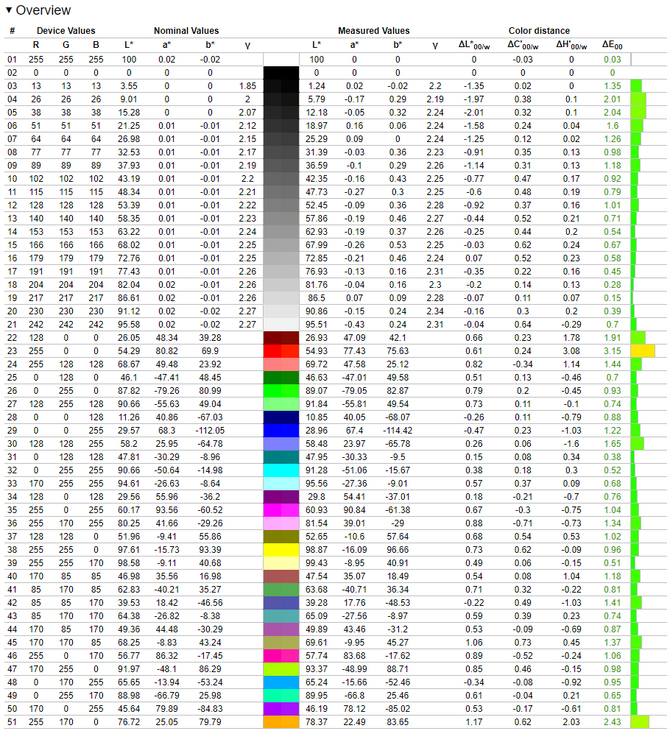Select the dark red swatch in row 22
670x731 pixels.
pos(281,338)
